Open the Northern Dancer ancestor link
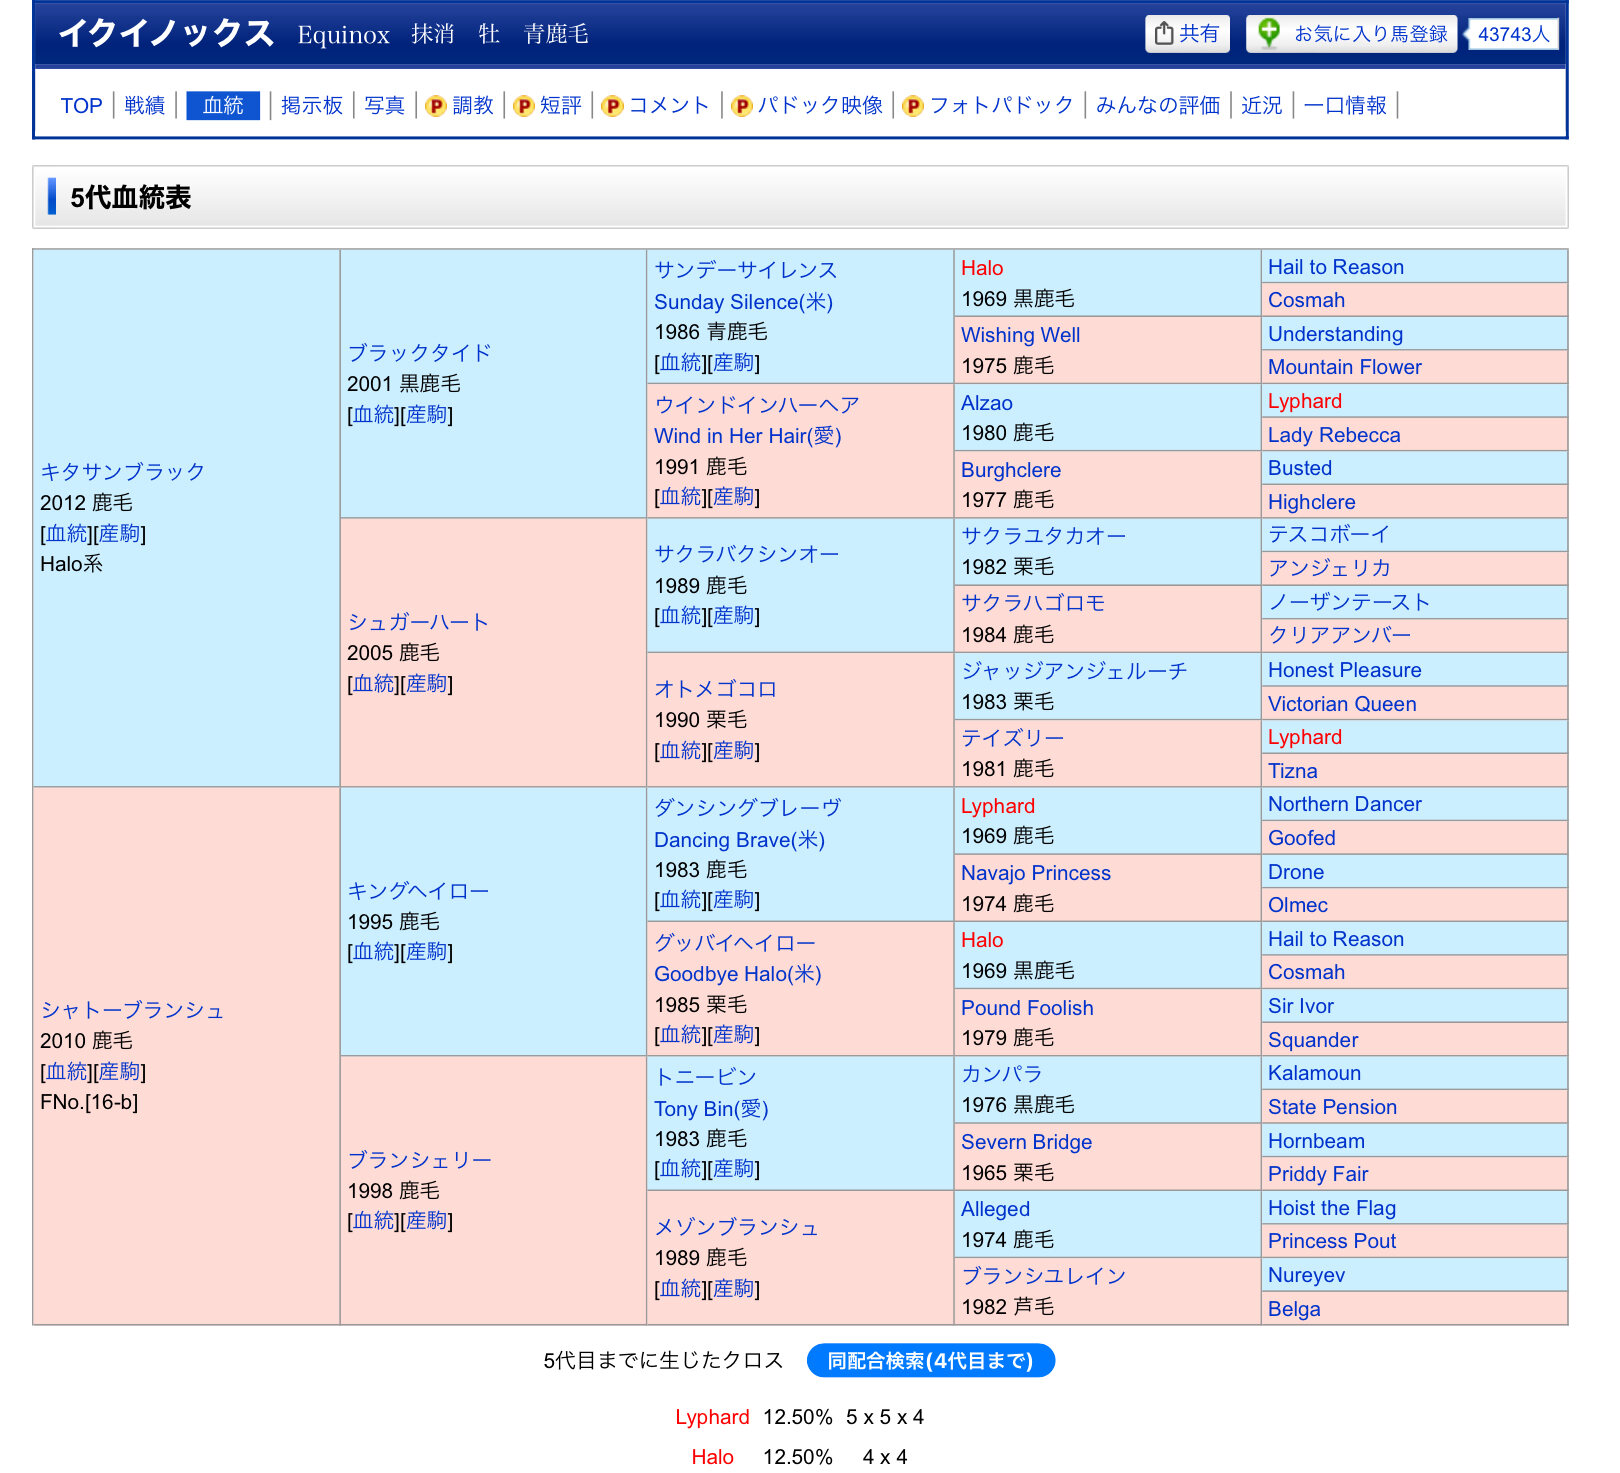 [1344, 804]
